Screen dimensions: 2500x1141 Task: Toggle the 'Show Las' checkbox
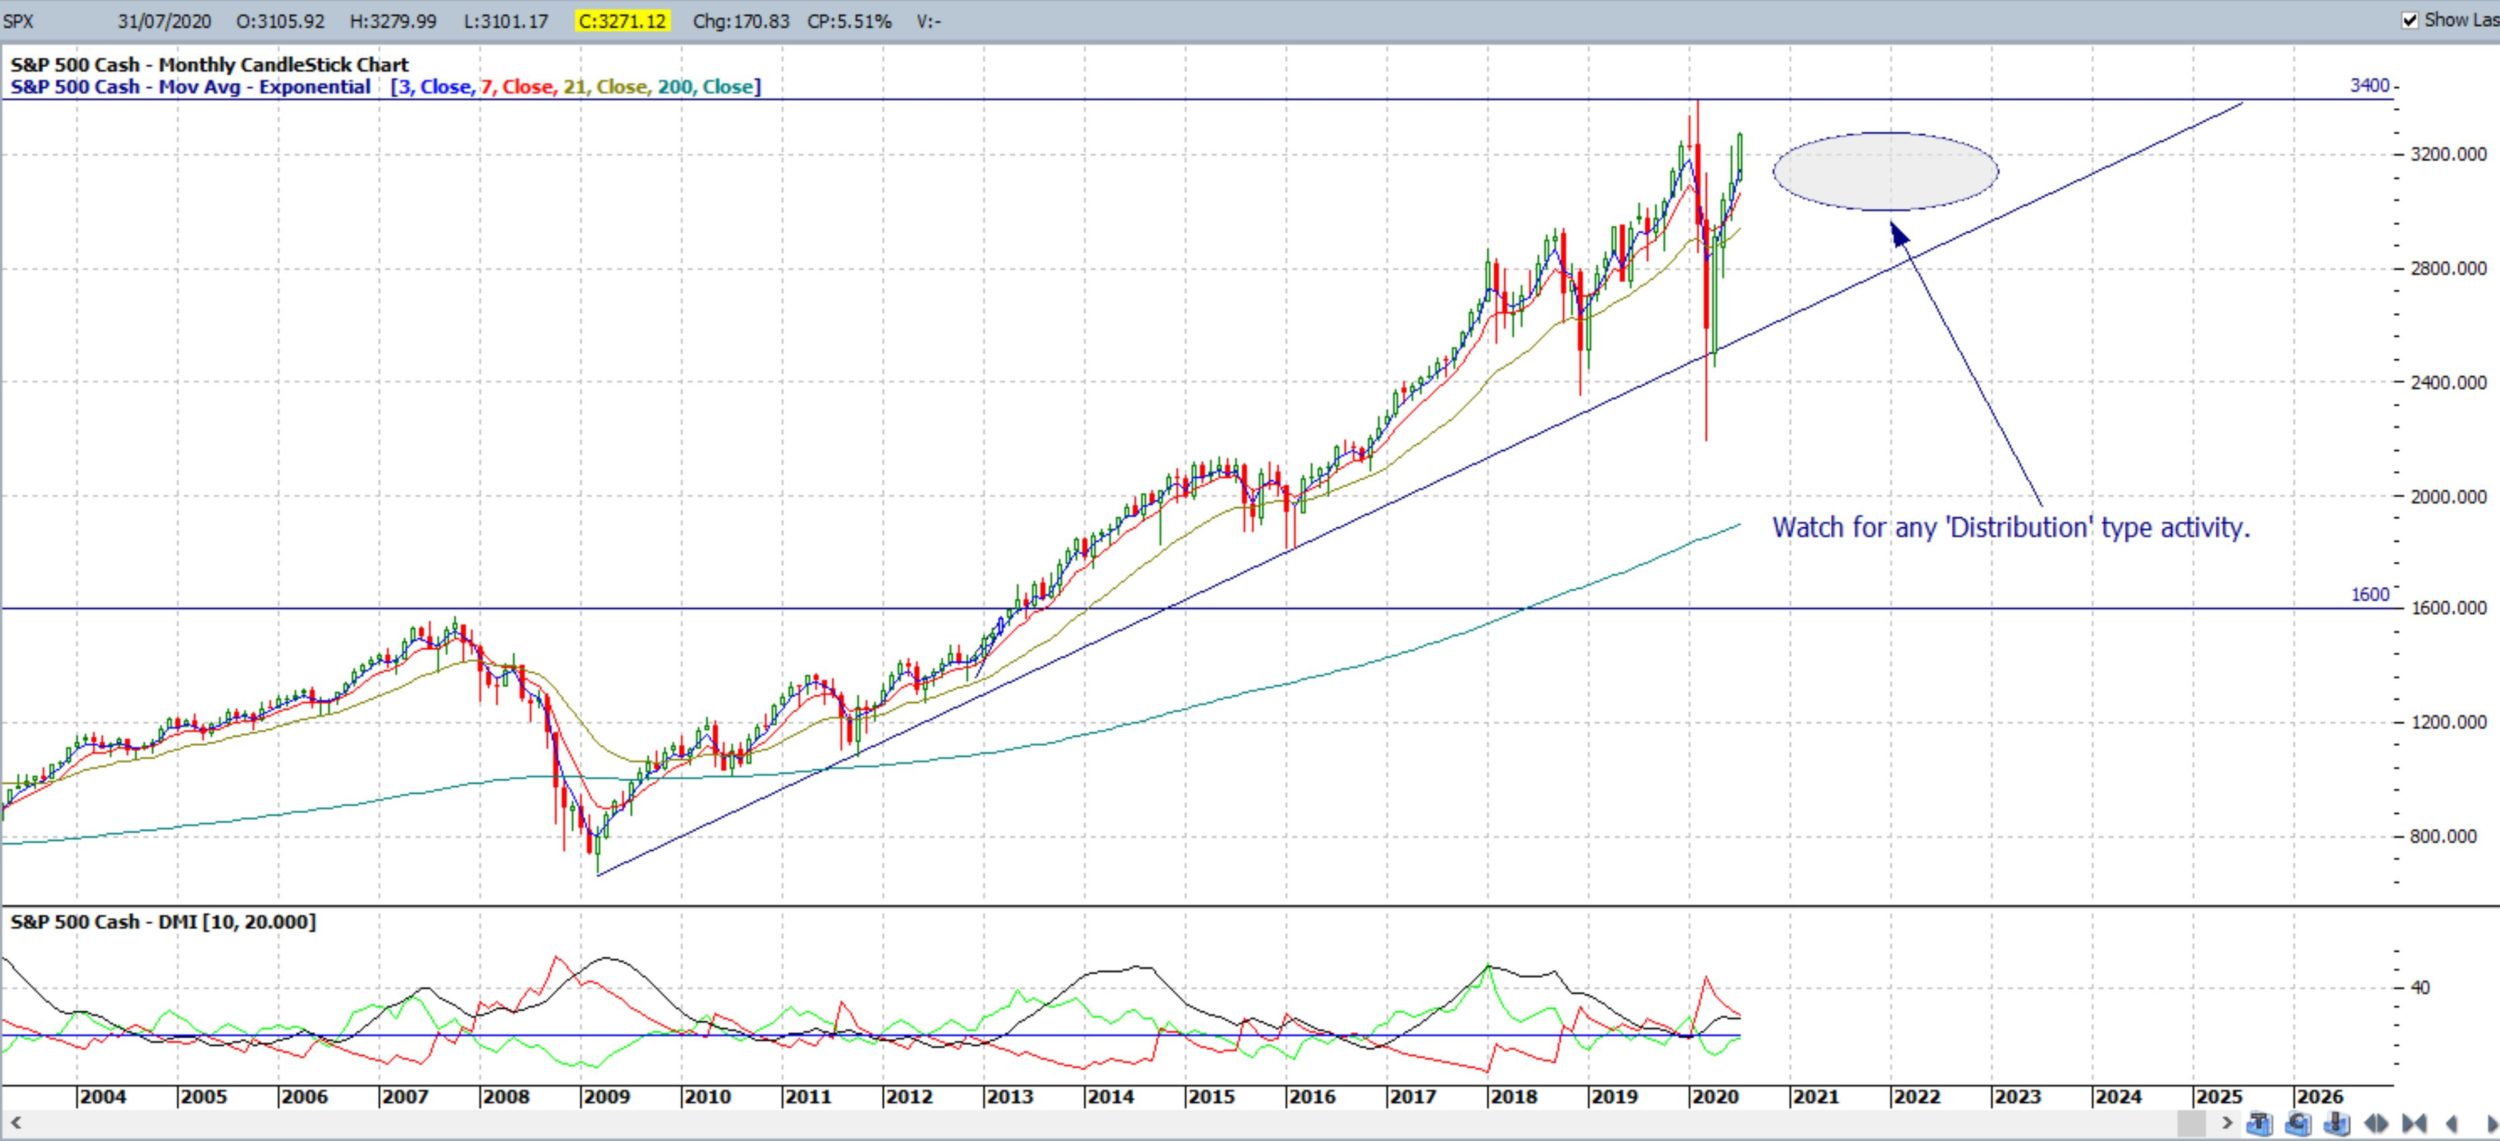(x=2409, y=20)
